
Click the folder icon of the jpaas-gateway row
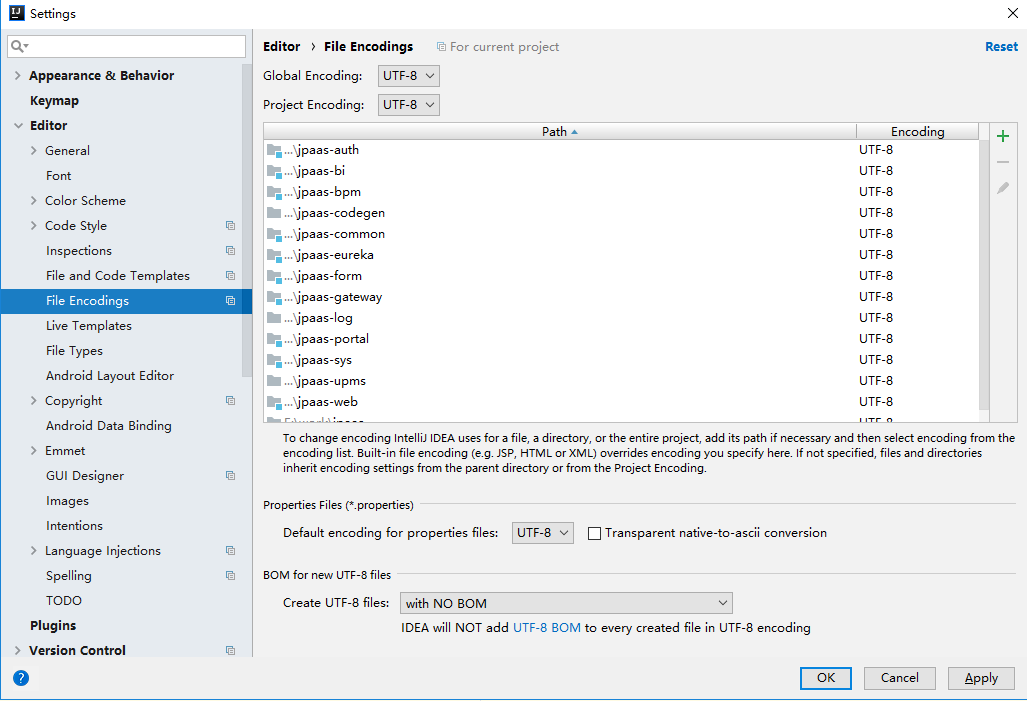pos(274,297)
